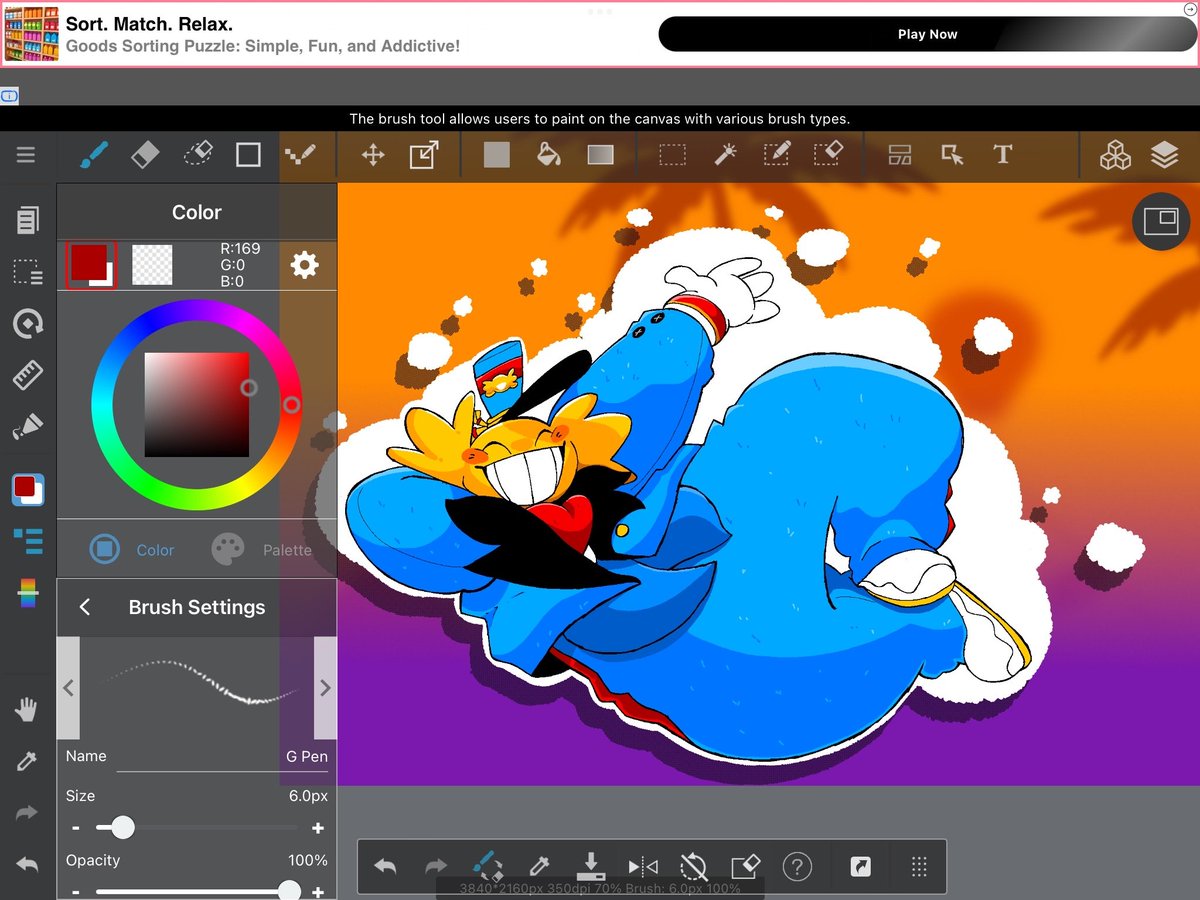Open the materials cubes panel

tap(1115, 155)
